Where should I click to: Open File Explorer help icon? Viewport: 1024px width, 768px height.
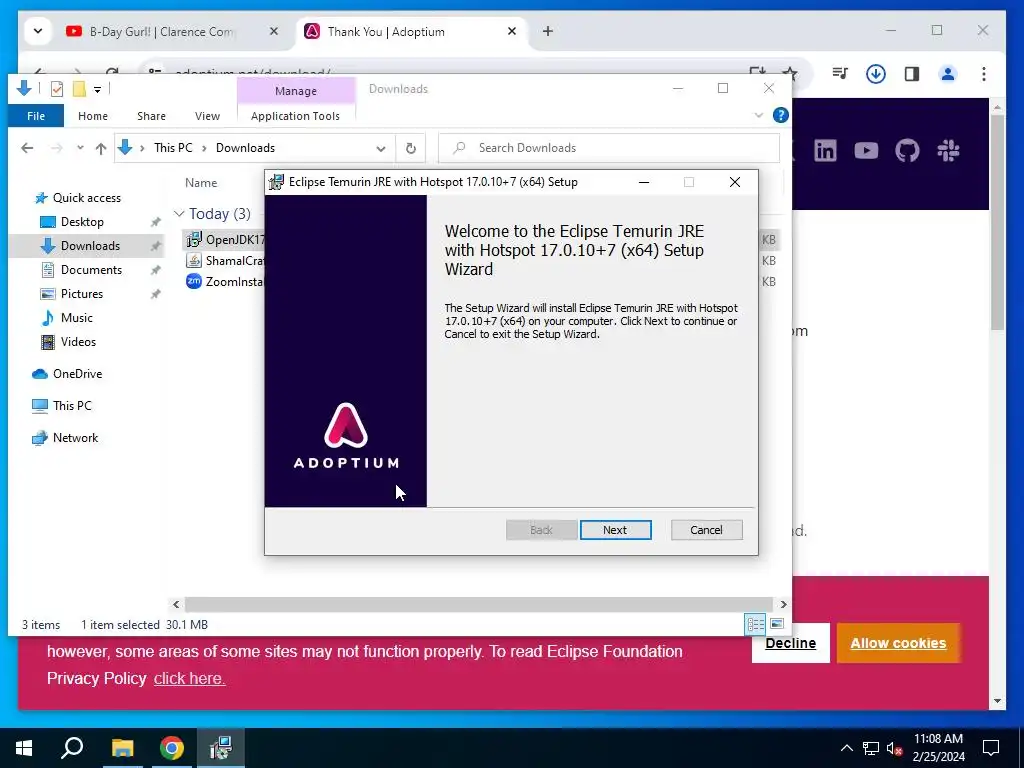pos(780,116)
